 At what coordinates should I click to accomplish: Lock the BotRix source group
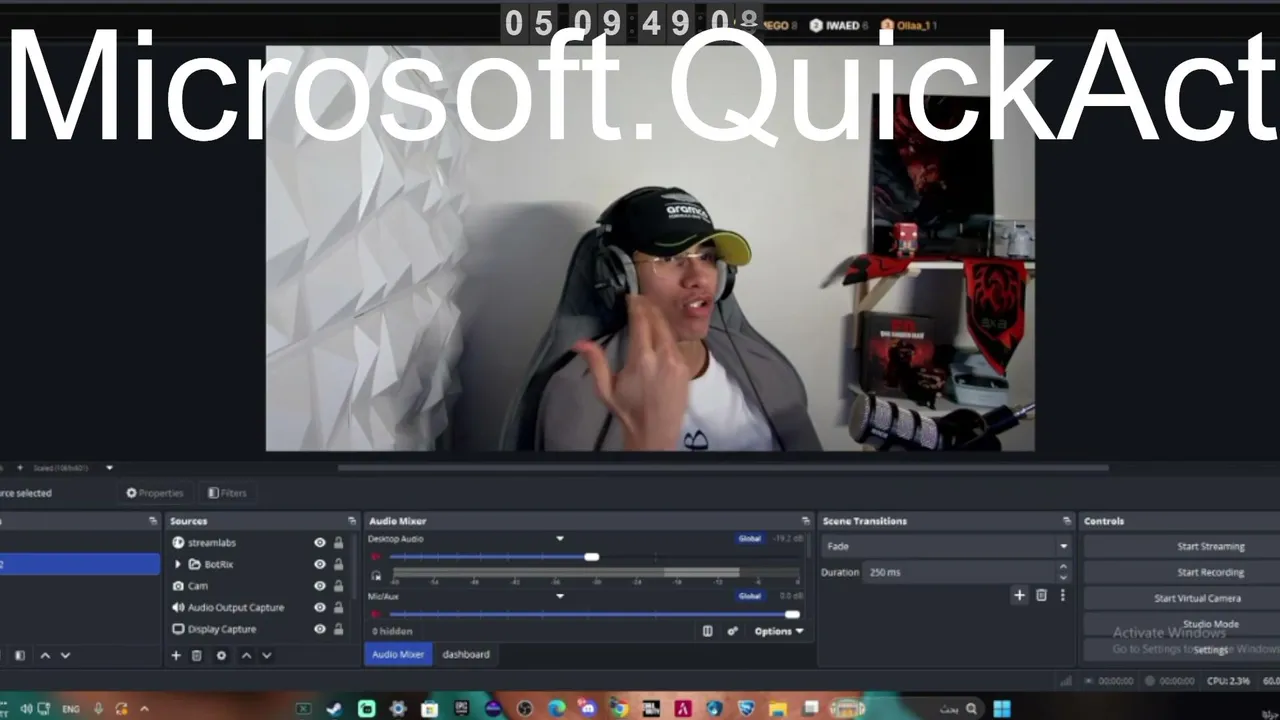(339, 565)
